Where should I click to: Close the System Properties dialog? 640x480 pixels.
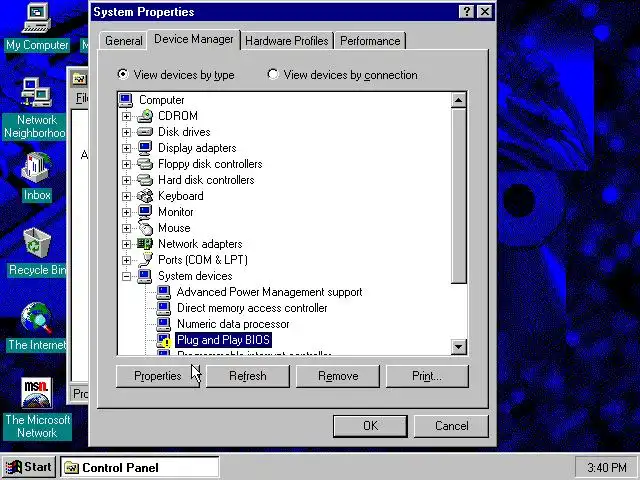click(x=484, y=11)
